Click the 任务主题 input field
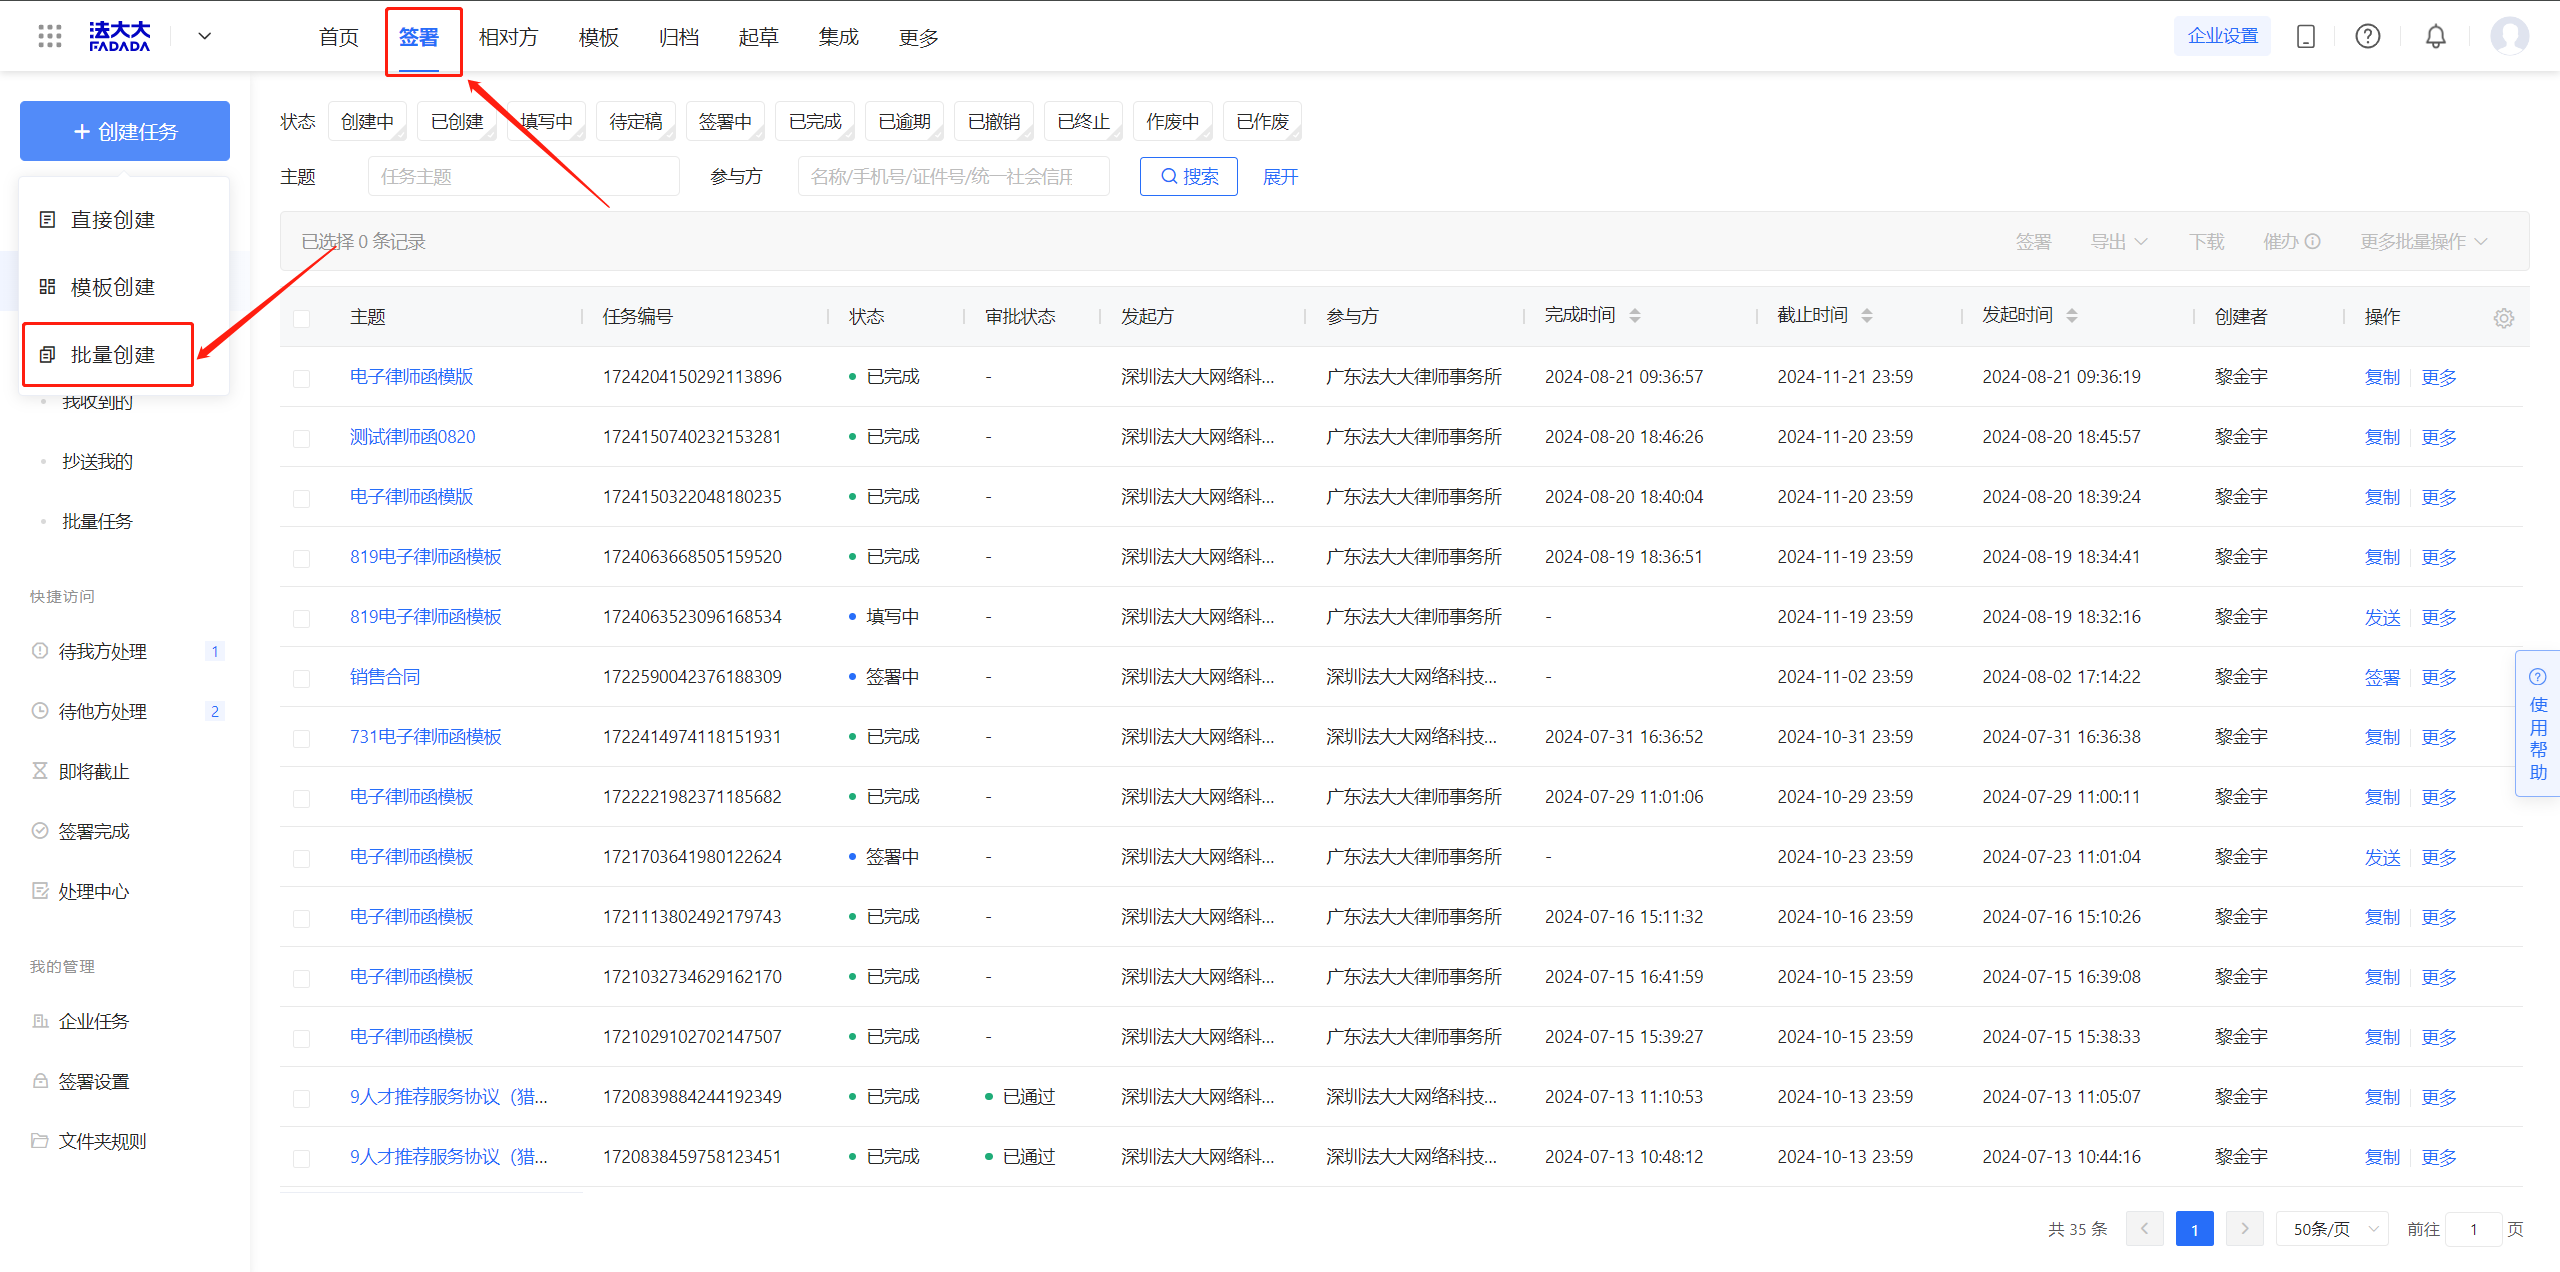This screenshot has width=2560, height=1272. tap(524, 177)
